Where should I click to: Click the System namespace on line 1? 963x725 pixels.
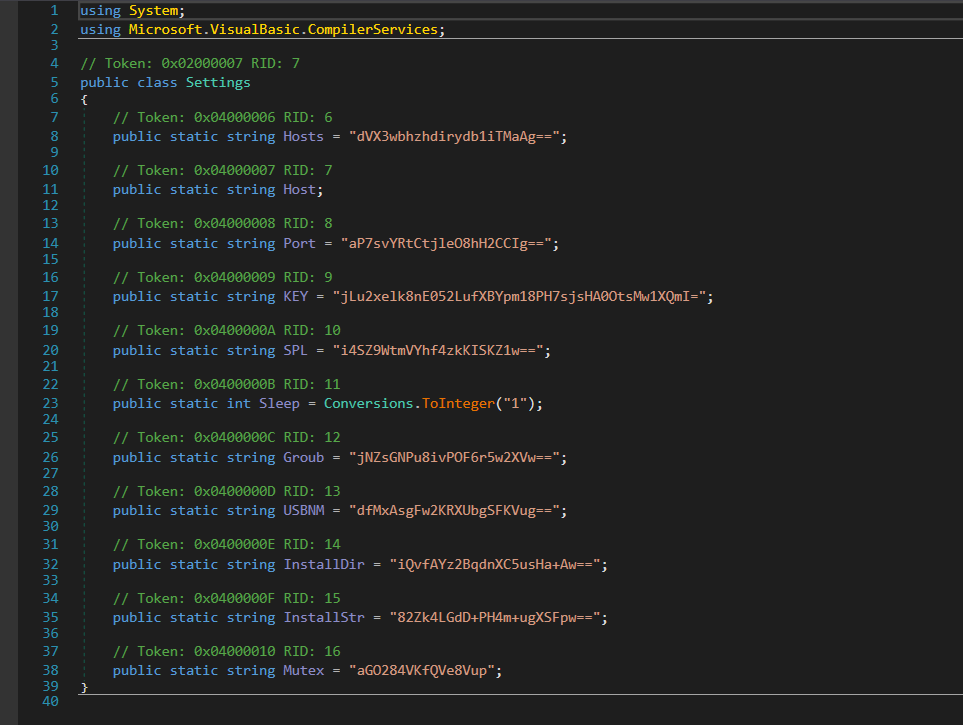point(154,11)
